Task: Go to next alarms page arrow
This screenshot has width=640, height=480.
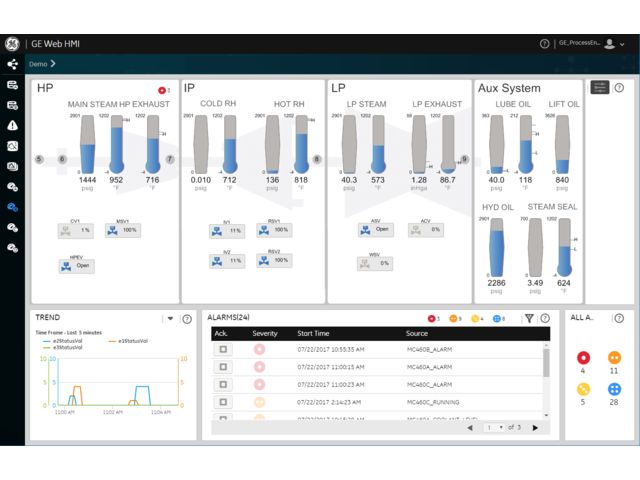Action: pyautogui.click(x=535, y=427)
